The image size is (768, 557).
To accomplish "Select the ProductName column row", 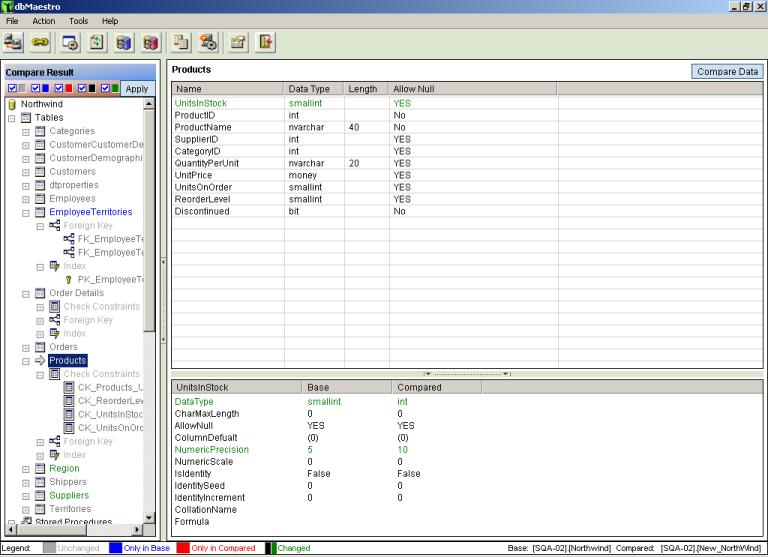I will tap(467, 127).
